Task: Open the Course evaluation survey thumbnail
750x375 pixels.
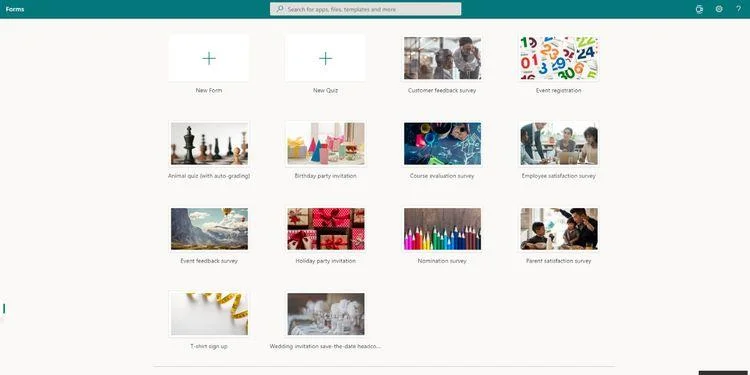Action: coord(442,143)
